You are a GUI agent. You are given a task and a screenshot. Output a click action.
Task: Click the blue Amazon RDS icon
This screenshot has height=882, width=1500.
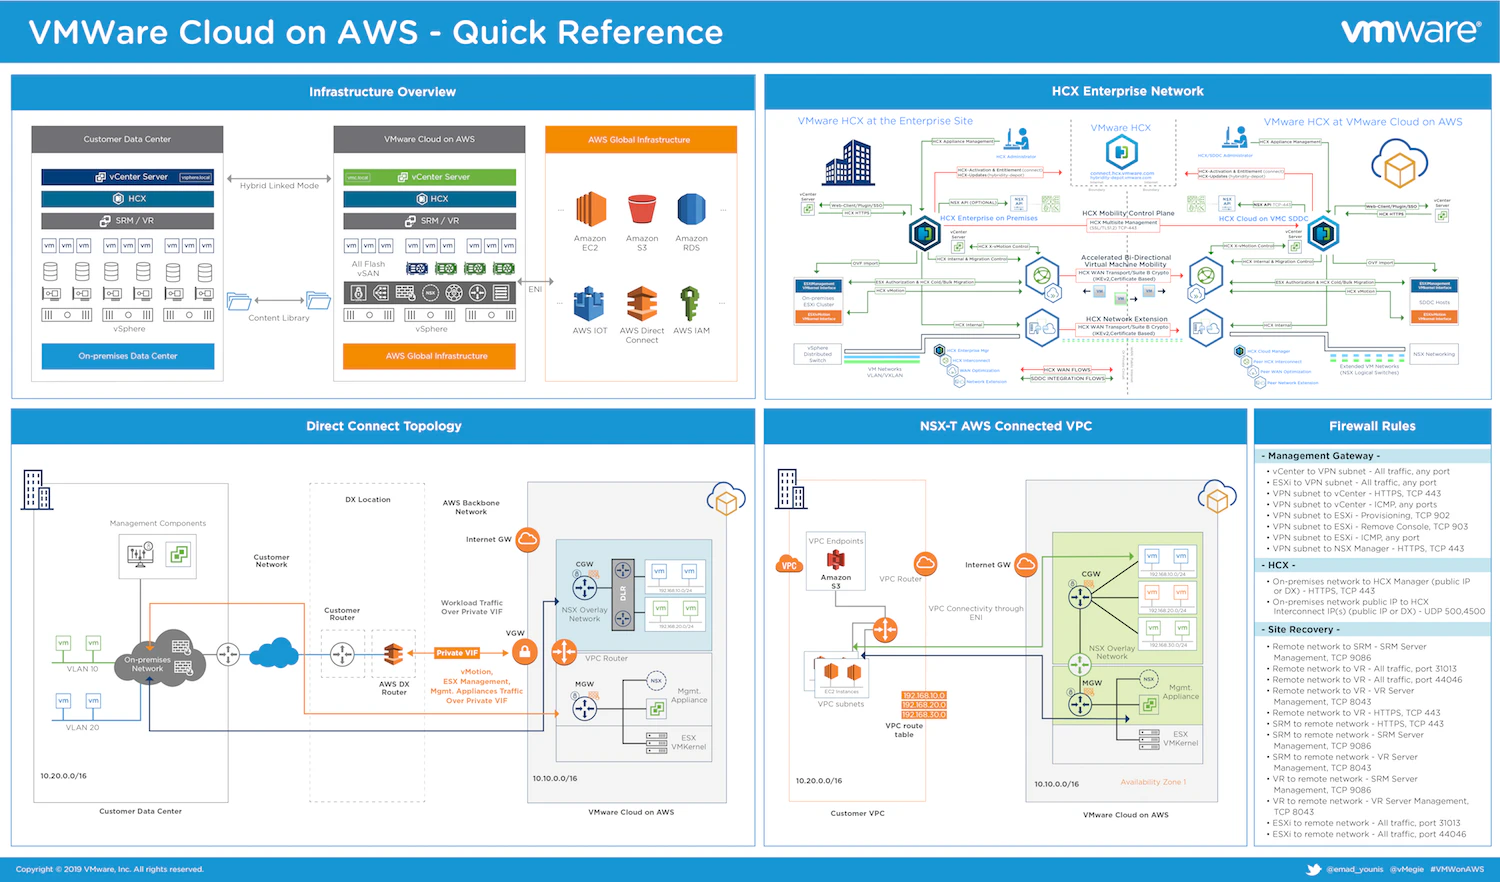(x=691, y=210)
